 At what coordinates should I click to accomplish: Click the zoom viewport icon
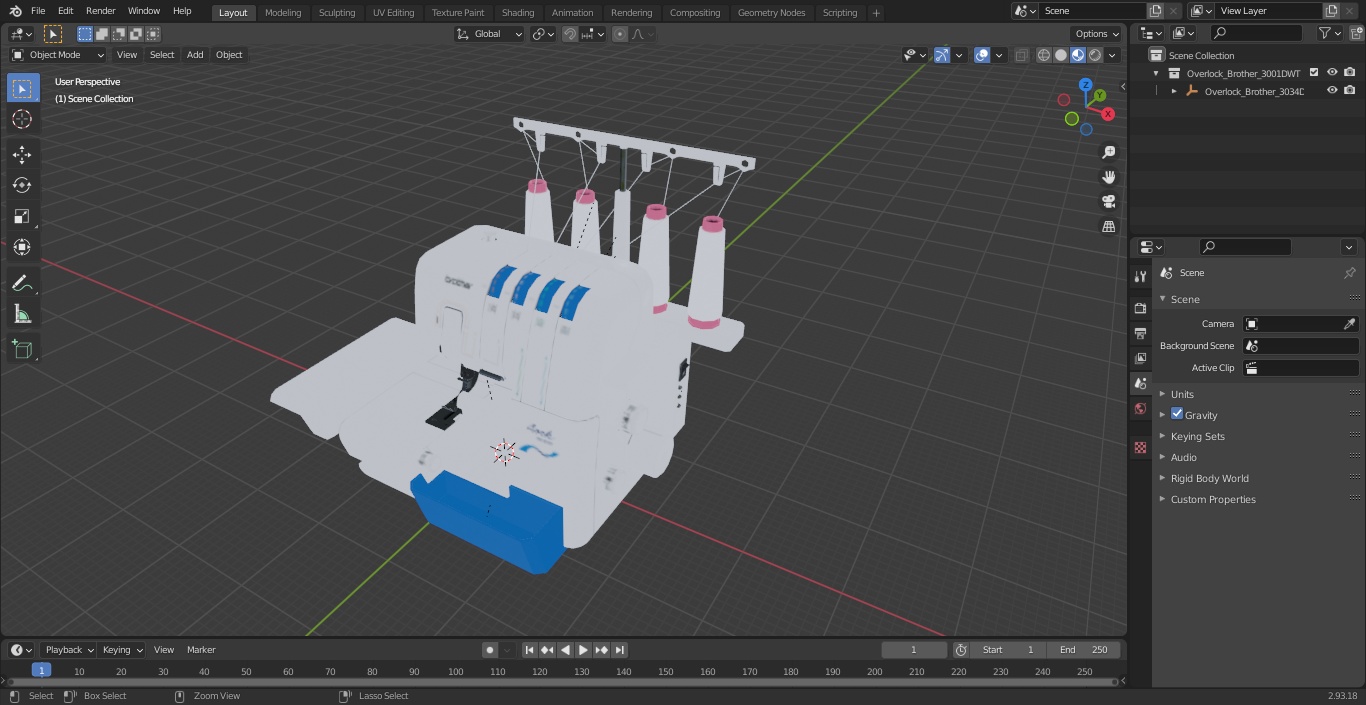1108,152
